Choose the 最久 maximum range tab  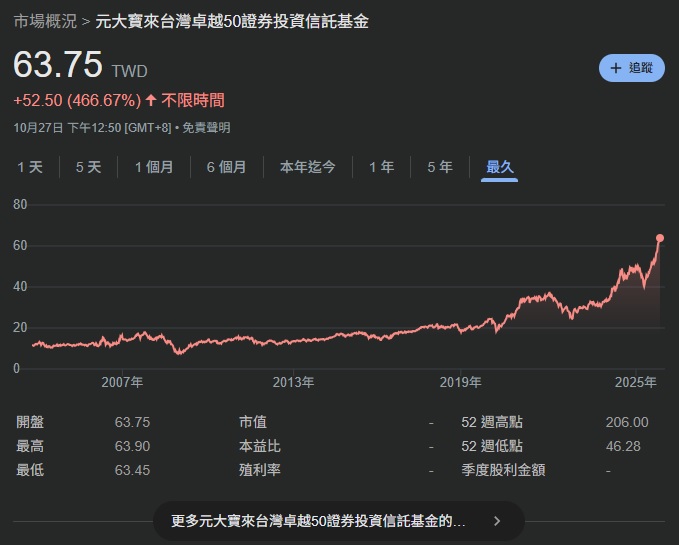pos(499,167)
